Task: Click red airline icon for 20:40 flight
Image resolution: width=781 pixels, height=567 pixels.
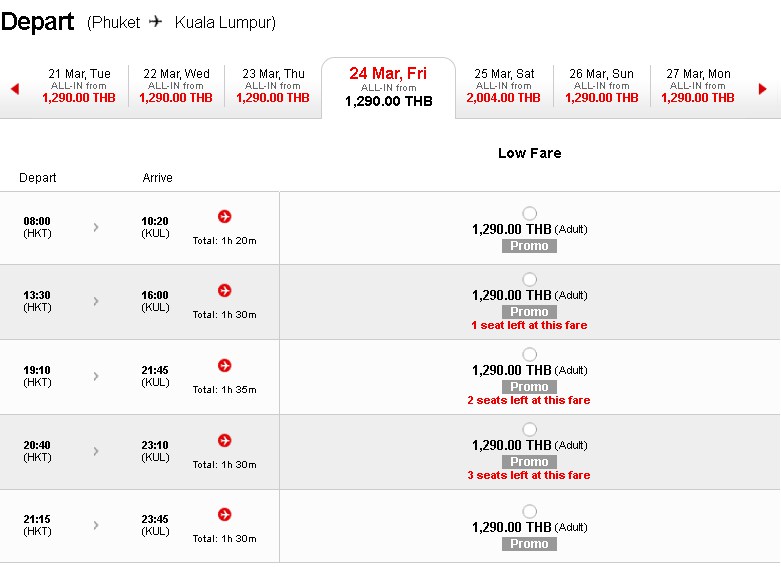Action: 225,440
